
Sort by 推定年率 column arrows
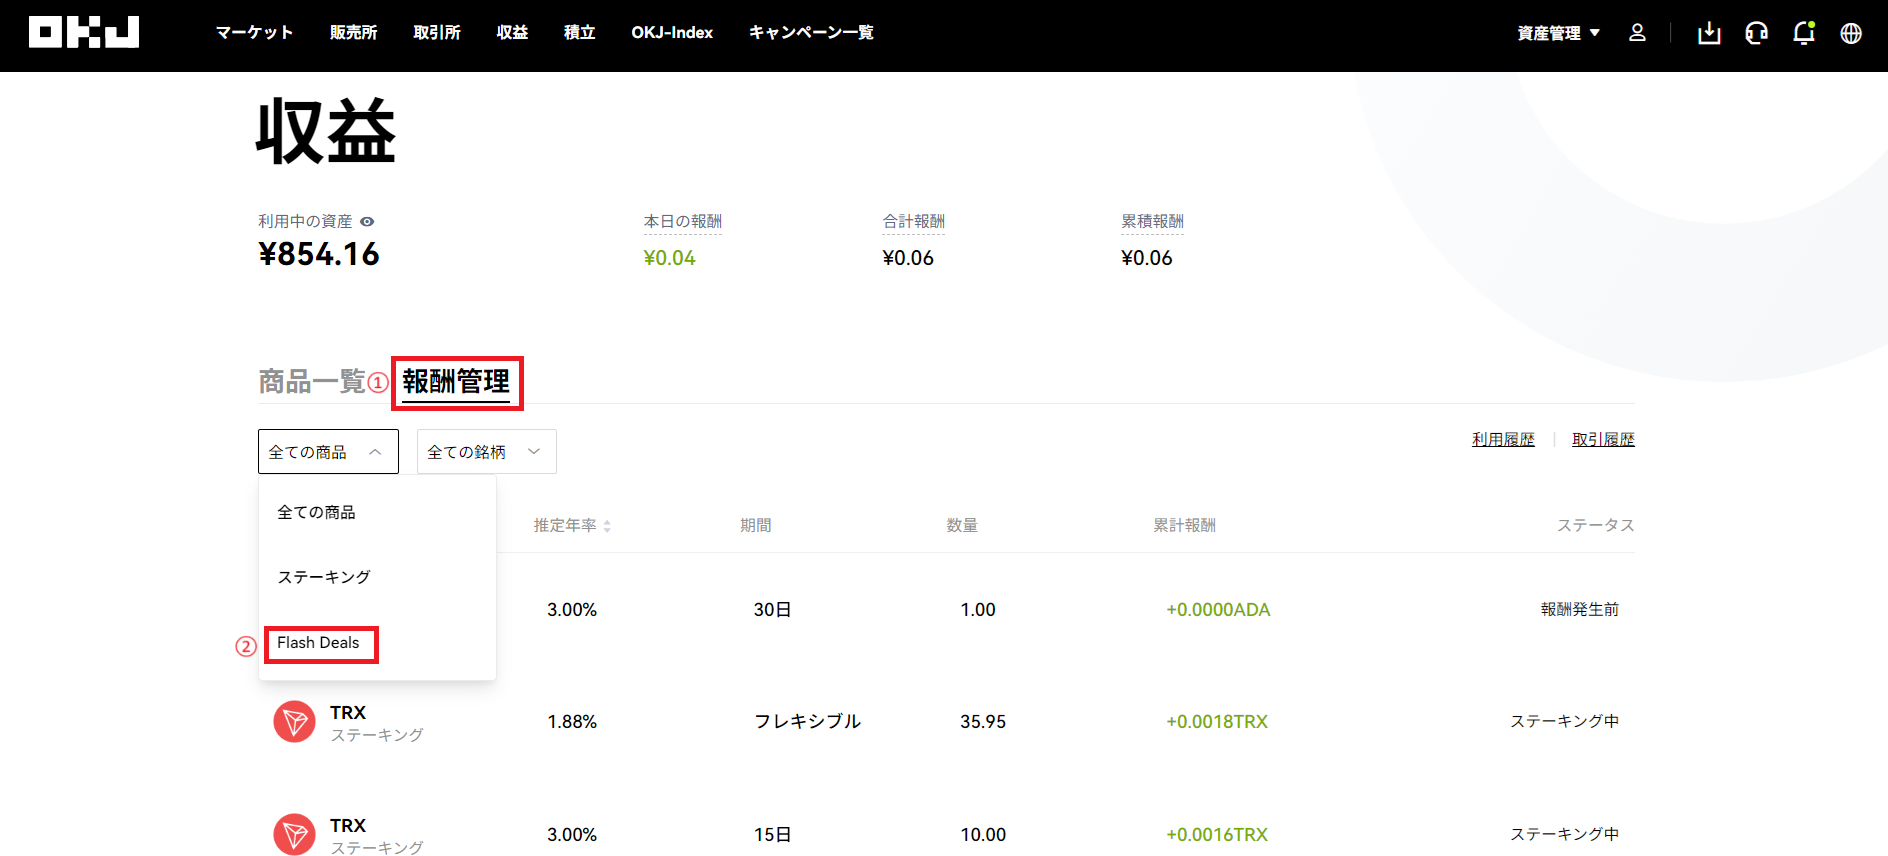(607, 526)
